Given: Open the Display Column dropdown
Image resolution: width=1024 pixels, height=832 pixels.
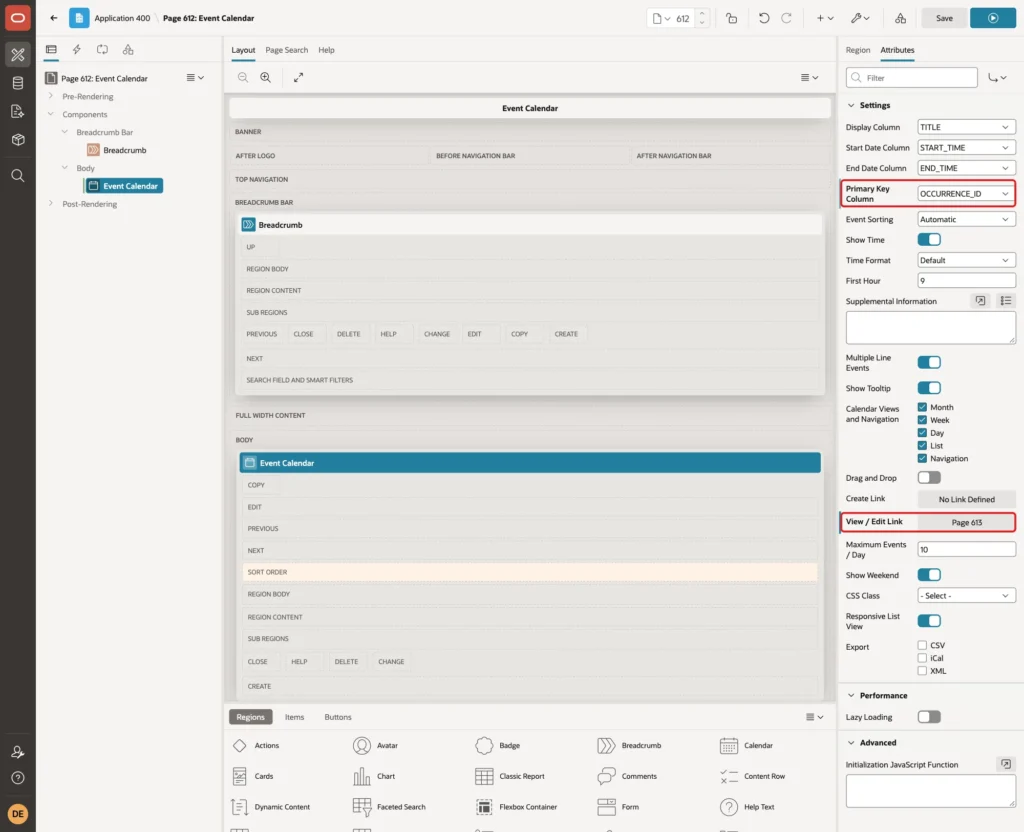Looking at the screenshot, I should click(967, 127).
